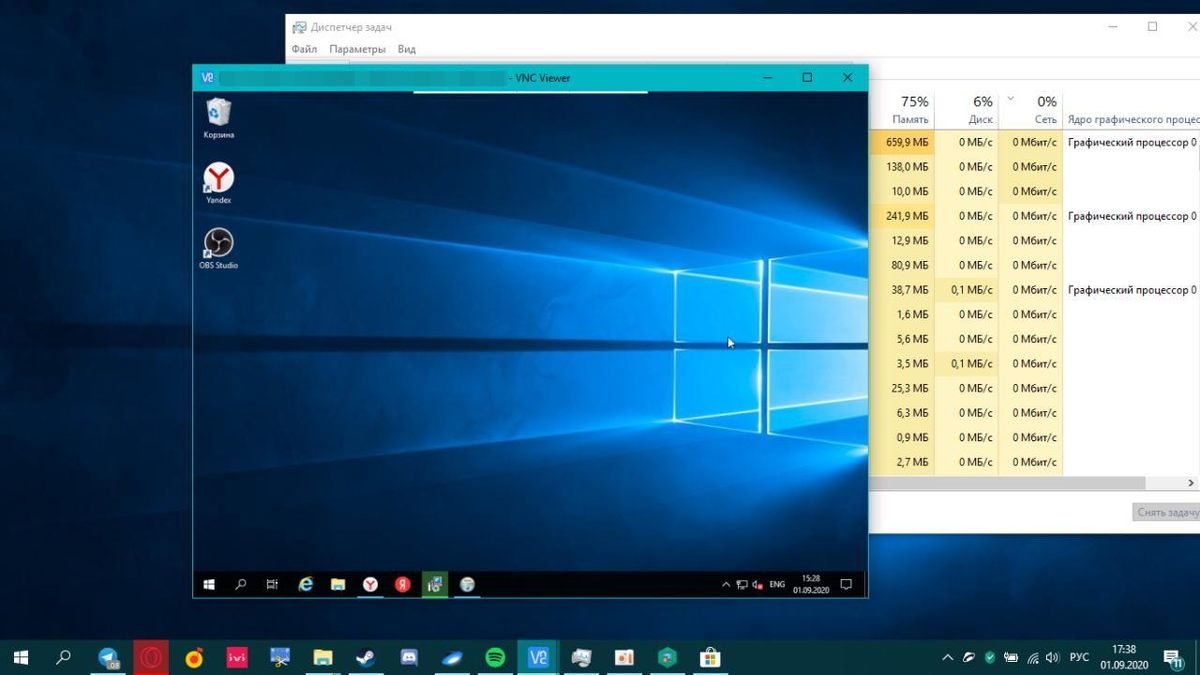The image size is (1200, 675).
Task: Click the «Снять задачу» button in Task Manager
Action: pyautogui.click(x=1166, y=512)
